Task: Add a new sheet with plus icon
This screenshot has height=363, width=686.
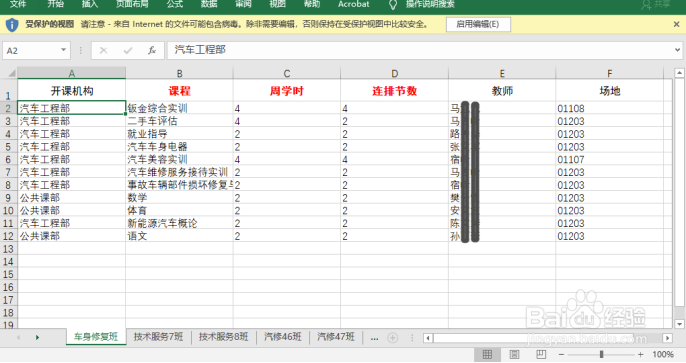Action: (392, 338)
